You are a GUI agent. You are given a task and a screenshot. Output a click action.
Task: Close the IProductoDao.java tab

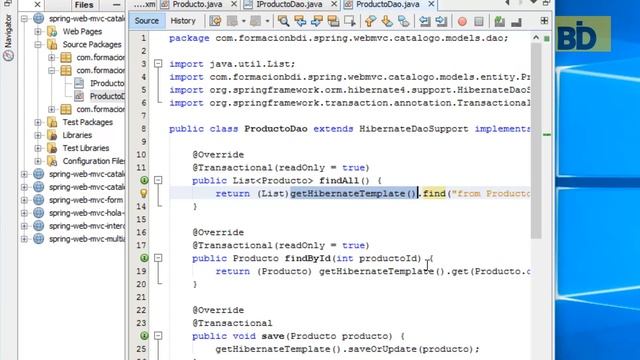point(334,4)
